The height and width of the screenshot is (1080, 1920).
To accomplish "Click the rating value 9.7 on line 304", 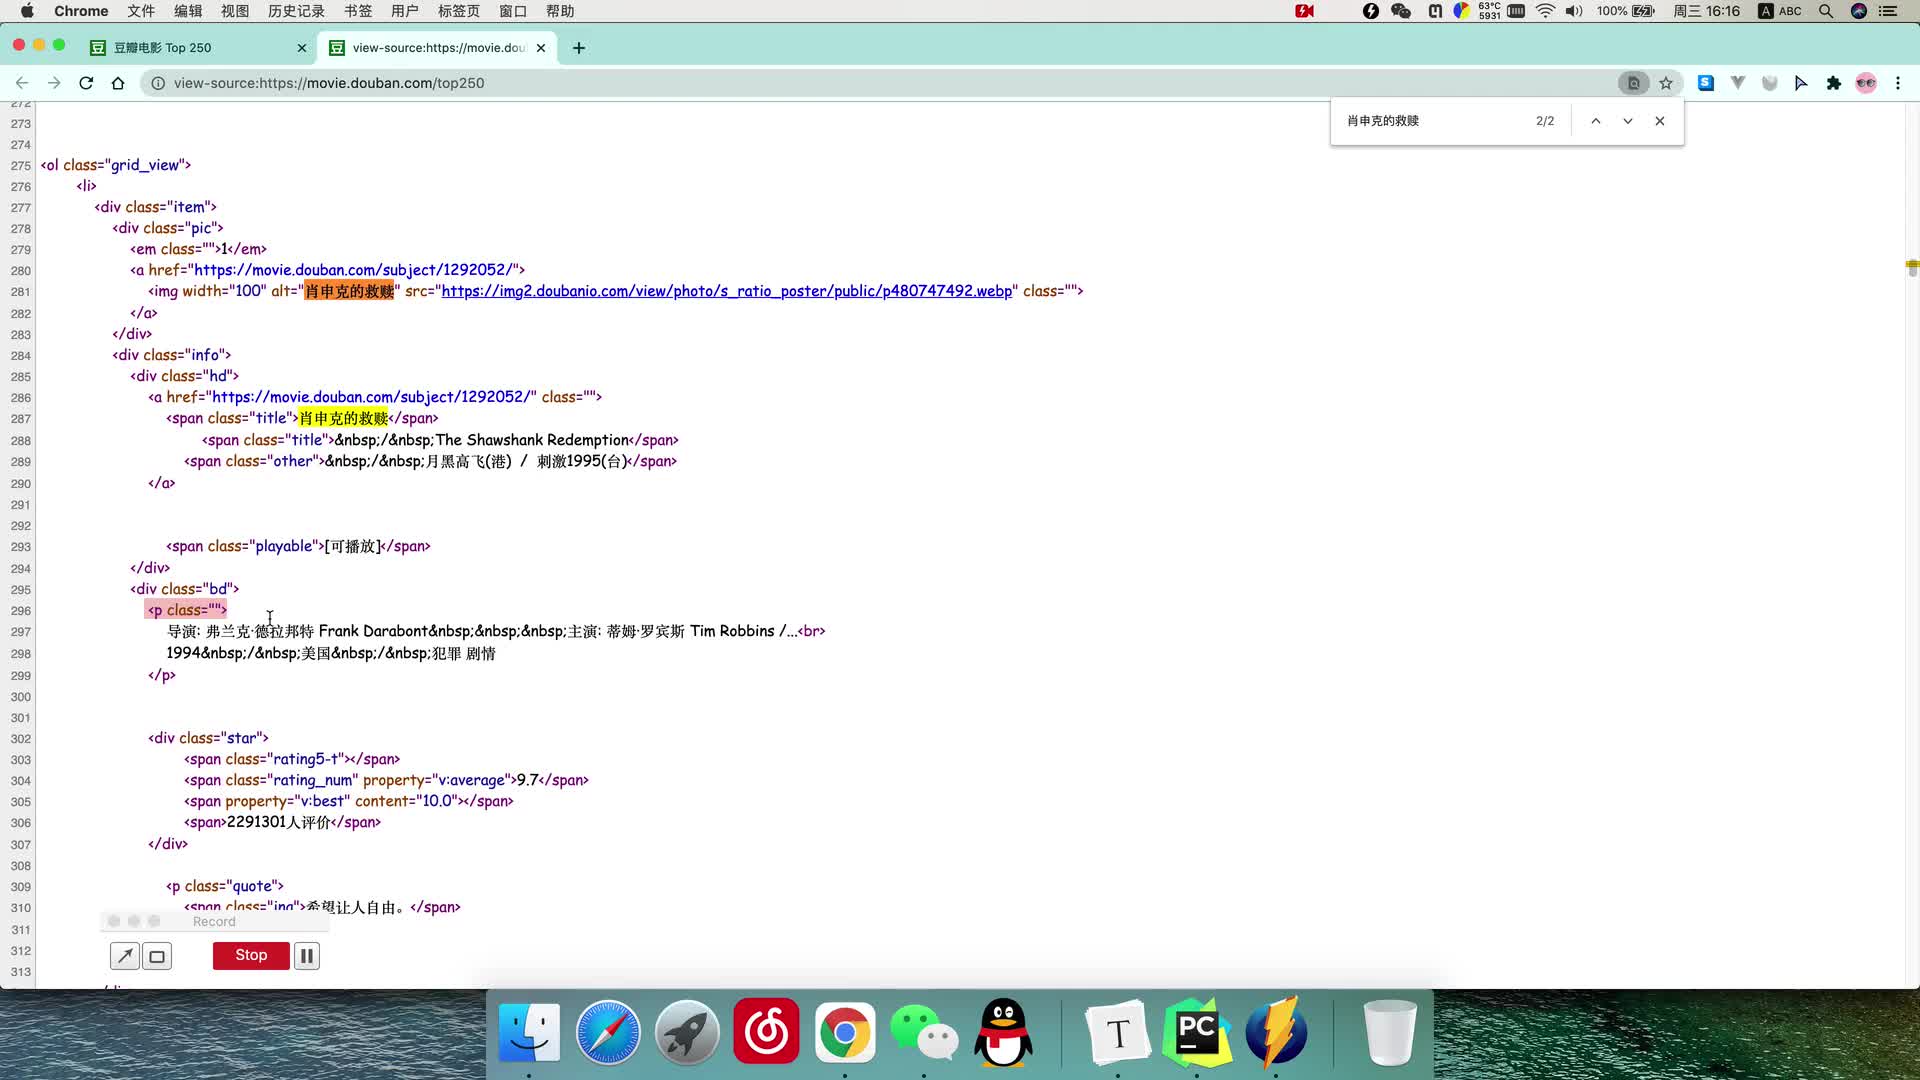I will click(x=527, y=780).
